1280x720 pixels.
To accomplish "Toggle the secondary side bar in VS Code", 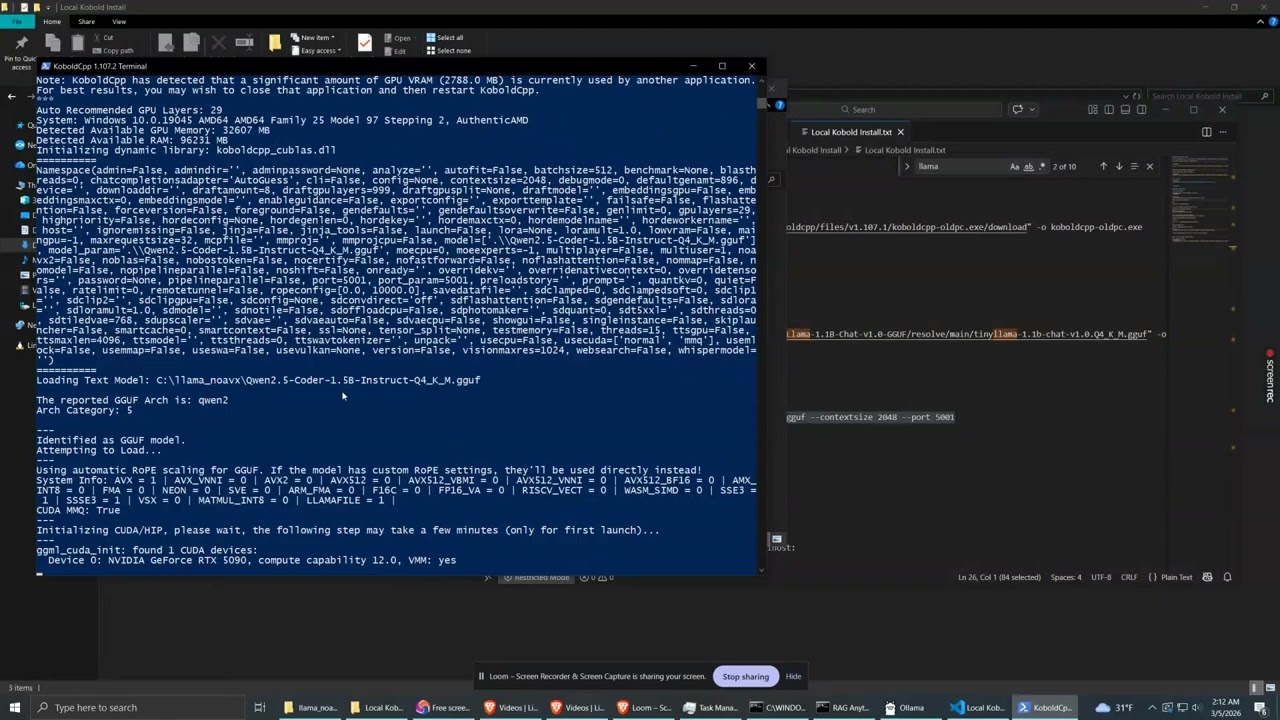I will pyautogui.click(x=1141, y=109).
